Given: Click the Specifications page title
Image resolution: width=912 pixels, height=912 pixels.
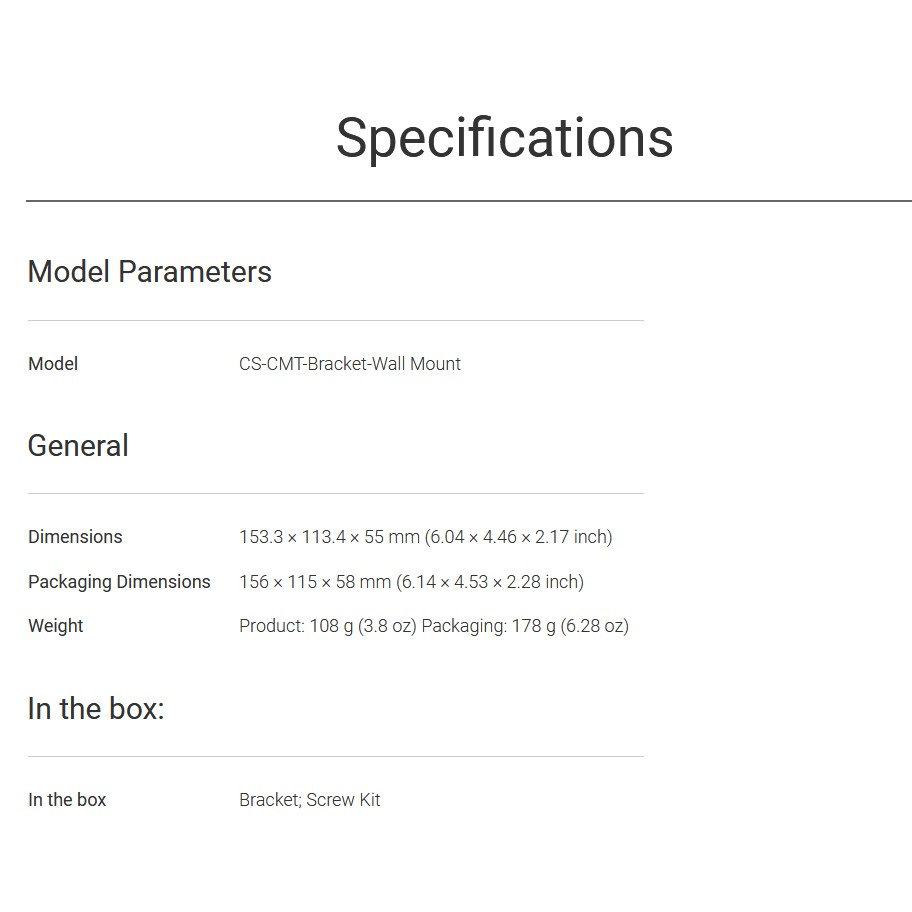Looking at the screenshot, I should click(x=504, y=137).
